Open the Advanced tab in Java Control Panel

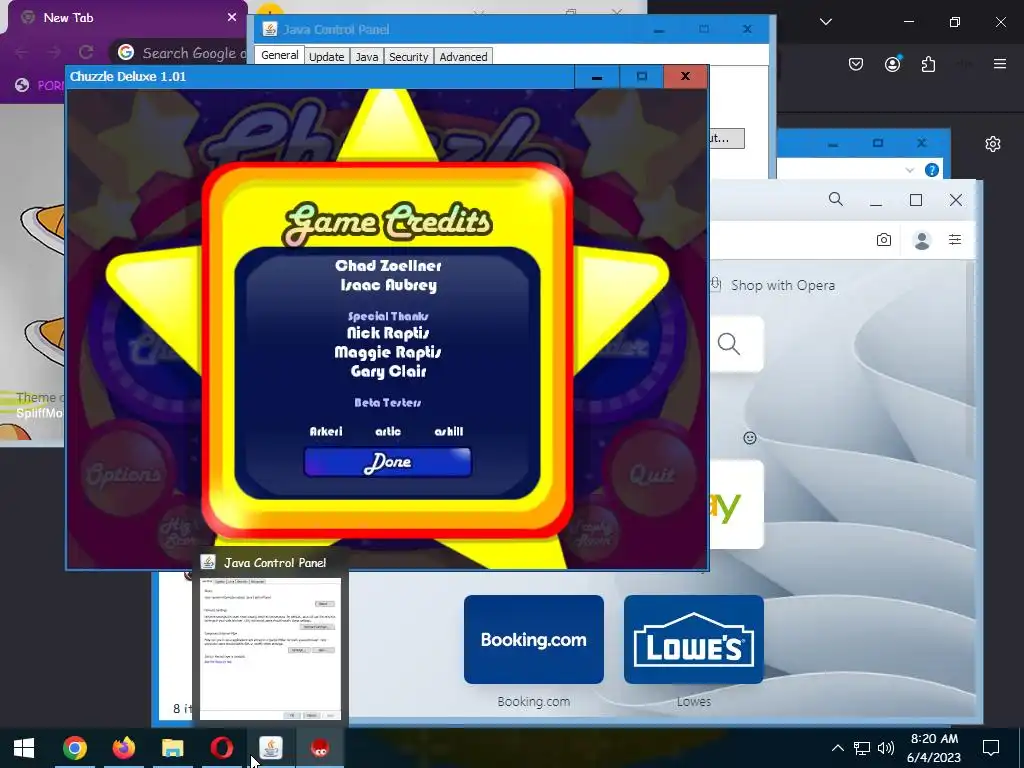pos(463,57)
